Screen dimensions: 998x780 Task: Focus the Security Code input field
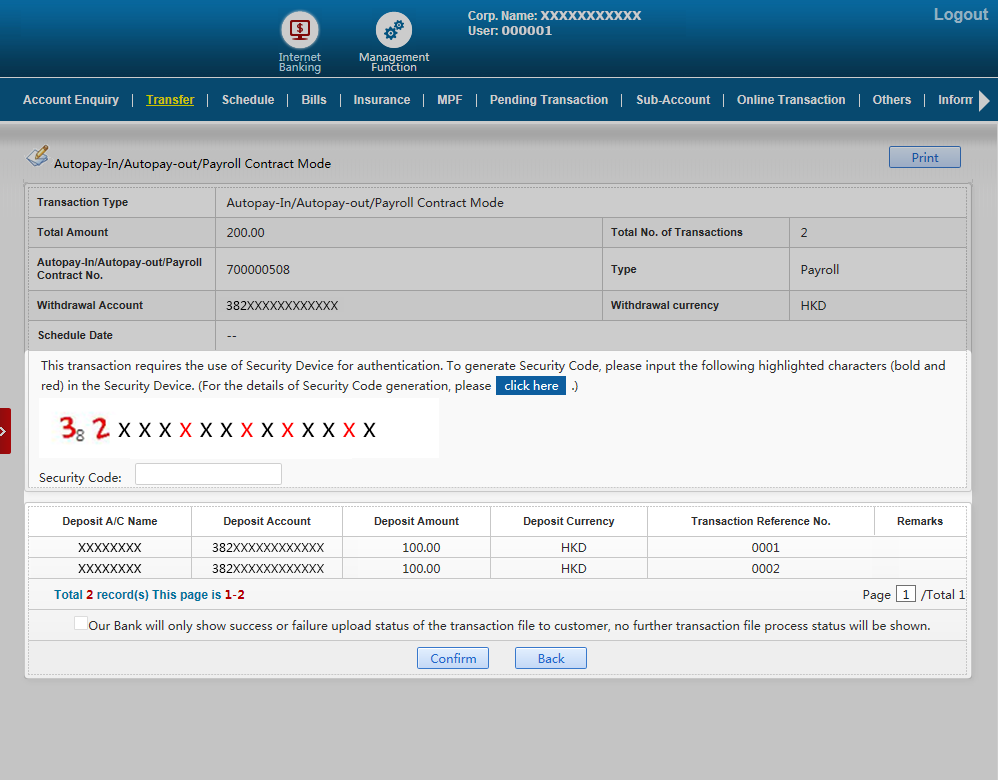(x=208, y=474)
